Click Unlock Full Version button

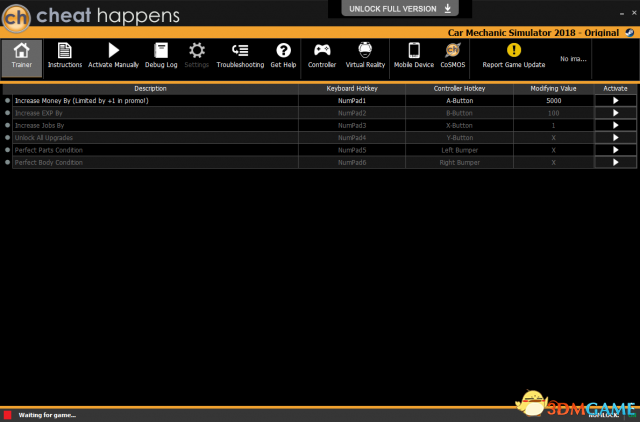[x=400, y=9]
